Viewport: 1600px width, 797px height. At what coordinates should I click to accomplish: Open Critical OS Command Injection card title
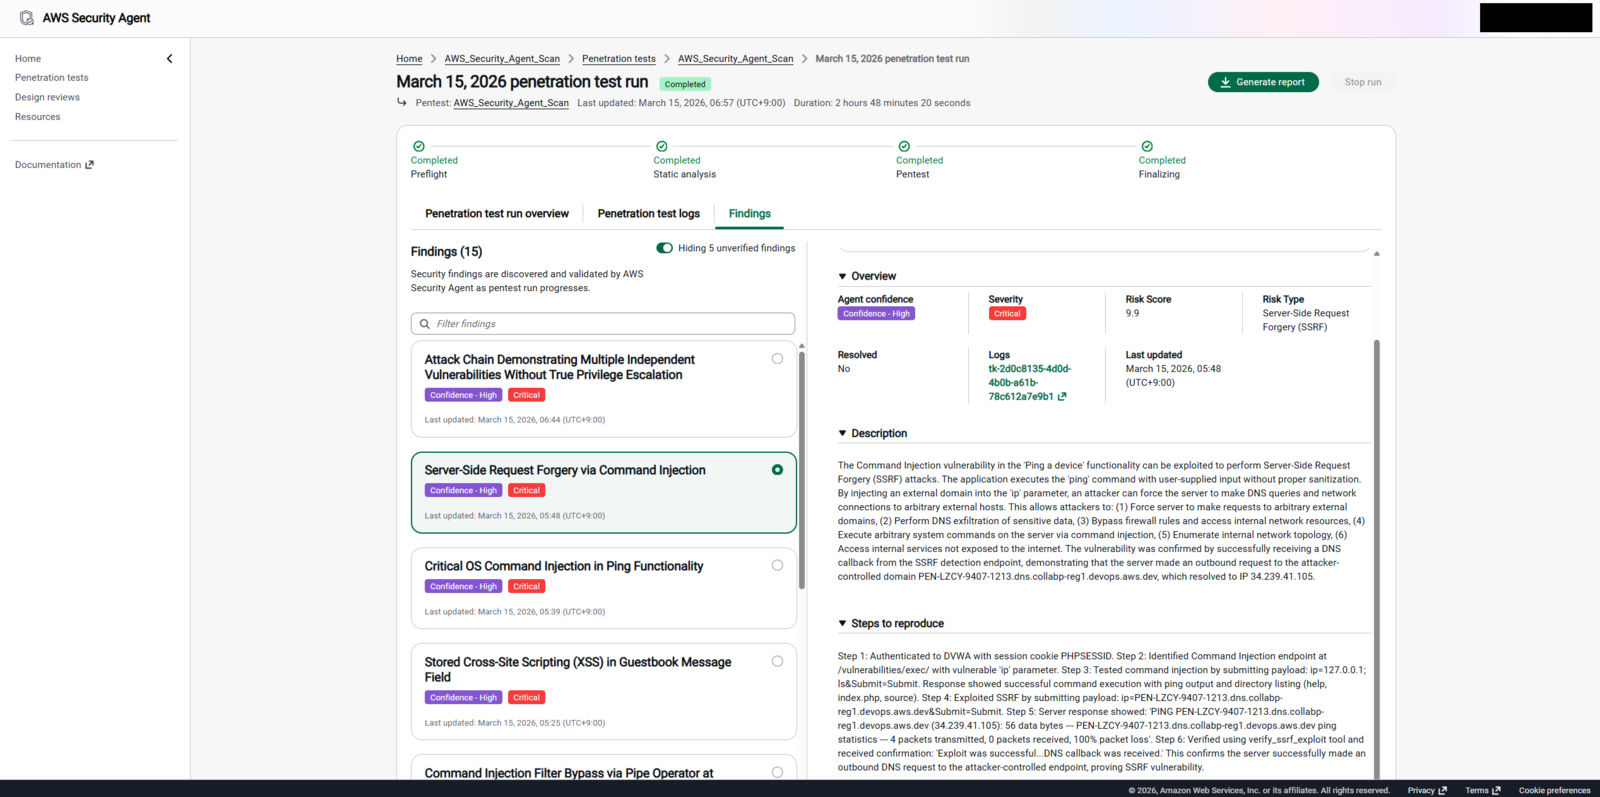coord(564,566)
